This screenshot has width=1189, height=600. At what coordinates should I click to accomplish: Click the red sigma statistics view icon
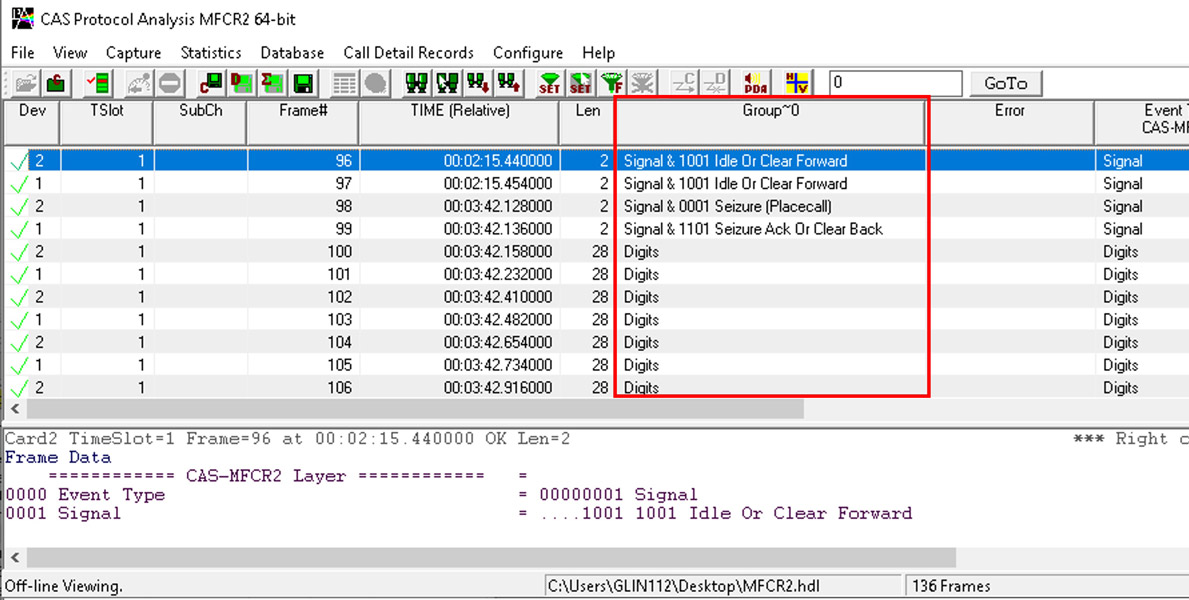272,83
